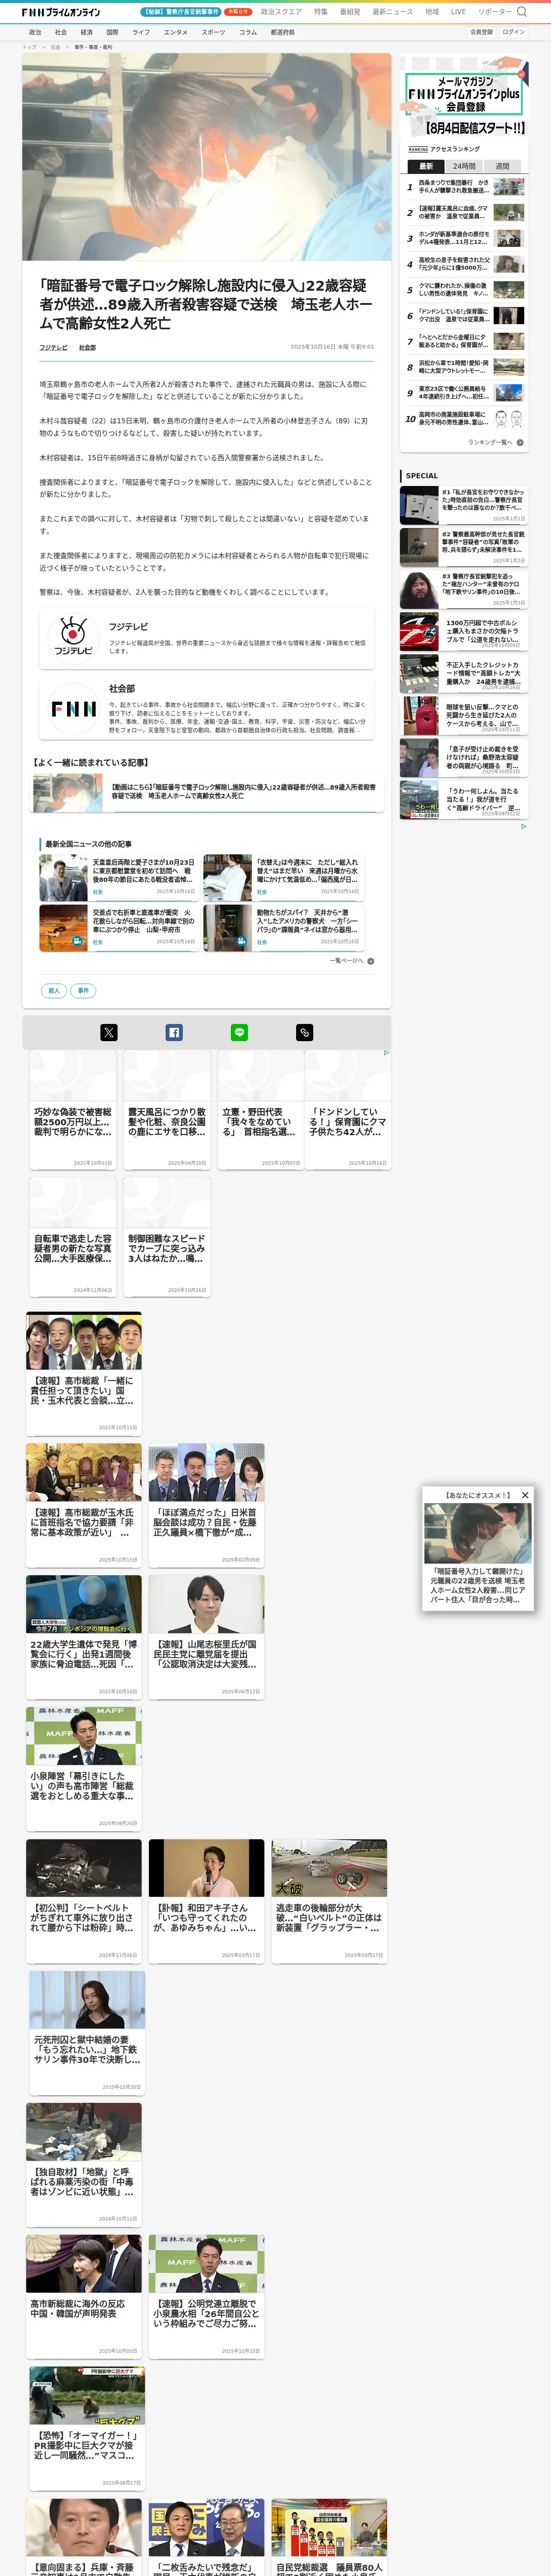The width and height of the screenshot is (551, 2576).
Task: Share article on X
Action: 109,1032
